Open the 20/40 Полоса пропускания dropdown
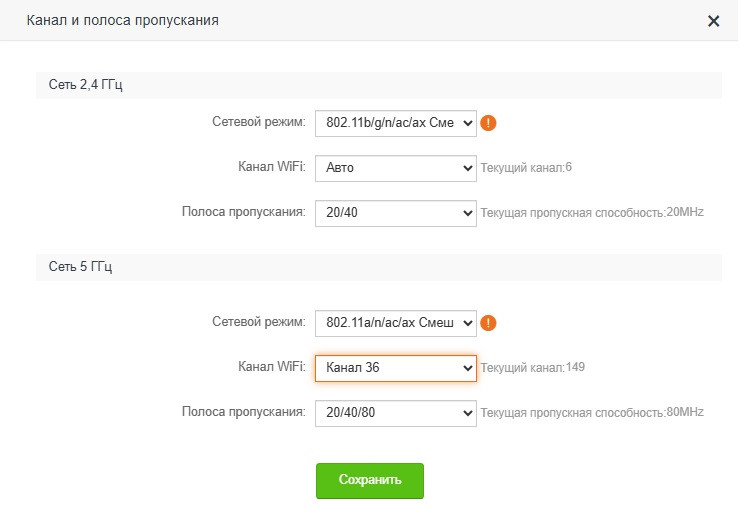 pos(396,213)
